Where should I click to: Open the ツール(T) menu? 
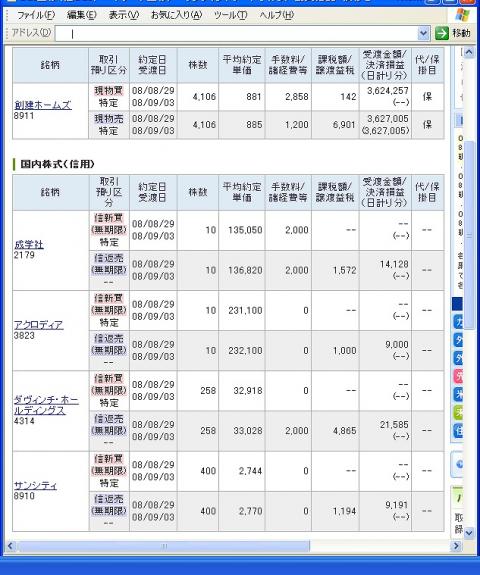[231, 15]
